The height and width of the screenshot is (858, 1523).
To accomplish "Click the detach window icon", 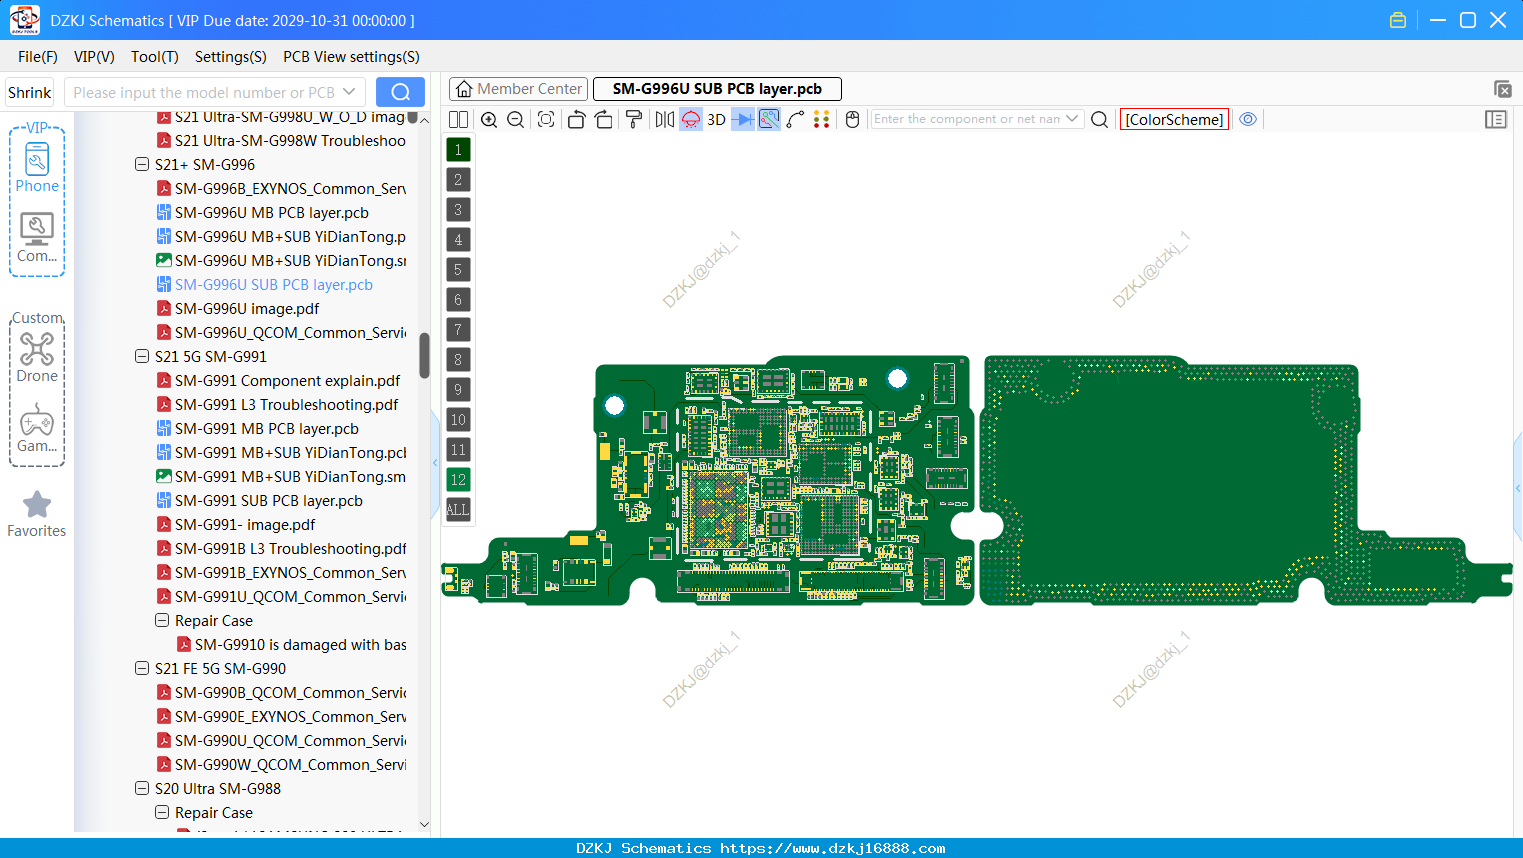I will tap(1502, 89).
